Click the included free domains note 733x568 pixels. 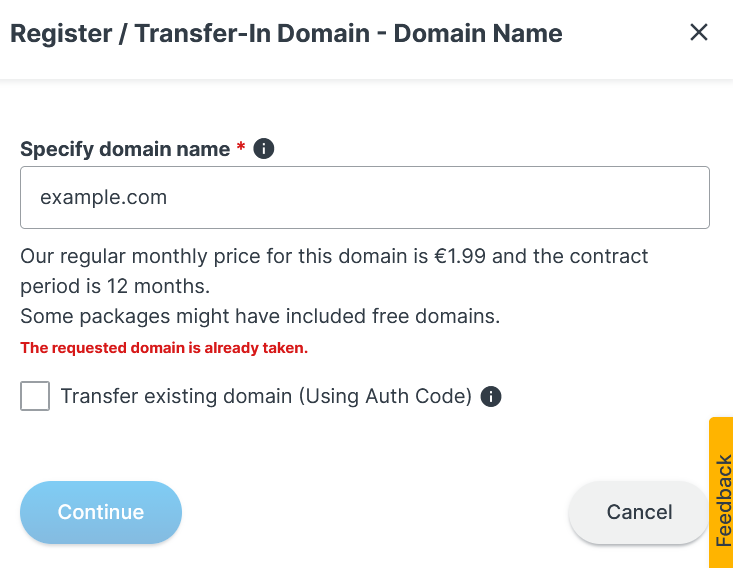click(x=260, y=316)
